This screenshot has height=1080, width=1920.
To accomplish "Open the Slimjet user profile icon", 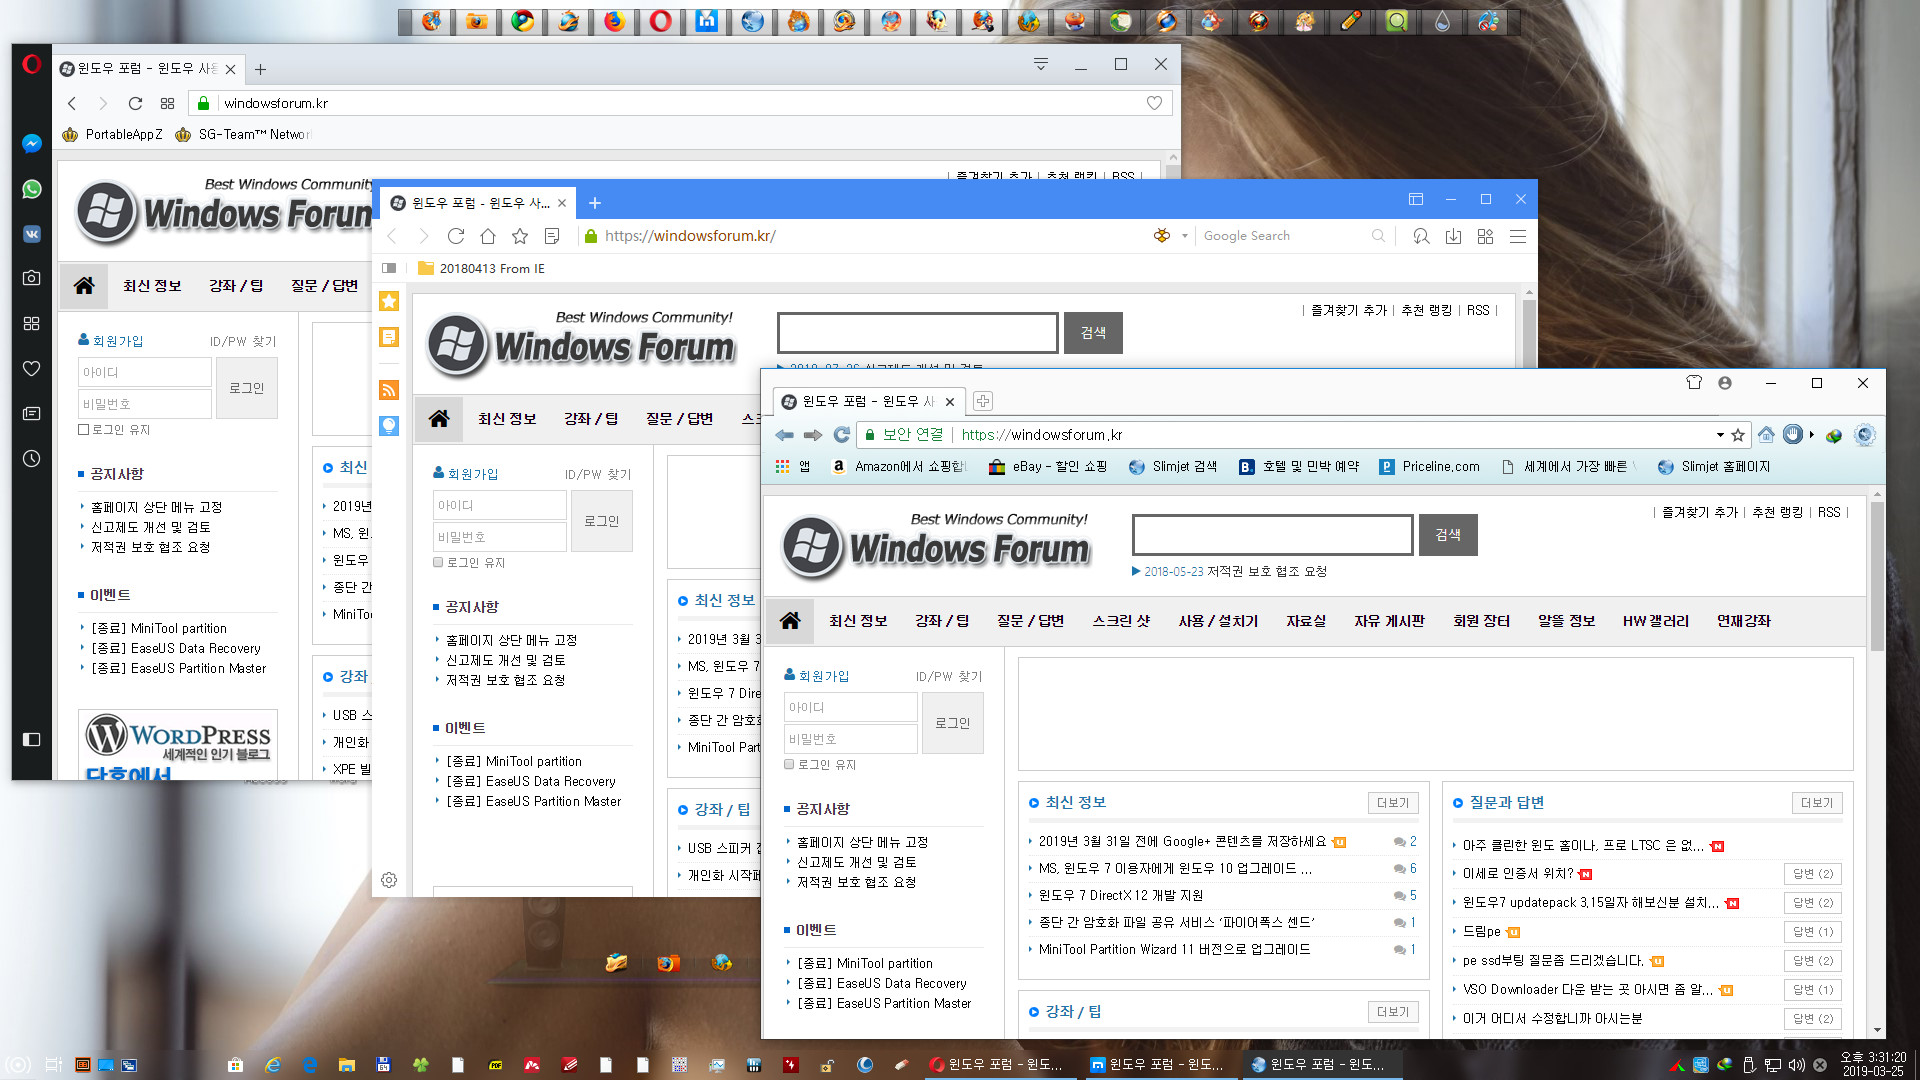I will 1725,383.
